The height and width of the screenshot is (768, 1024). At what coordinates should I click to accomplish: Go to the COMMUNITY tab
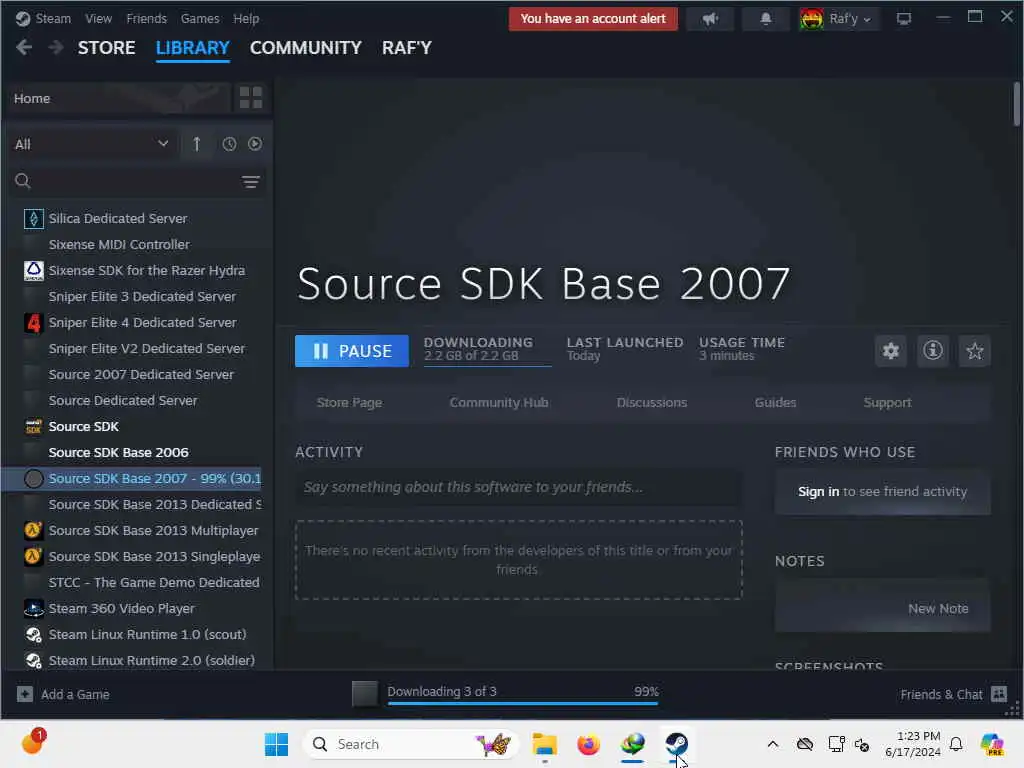(x=306, y=48)
